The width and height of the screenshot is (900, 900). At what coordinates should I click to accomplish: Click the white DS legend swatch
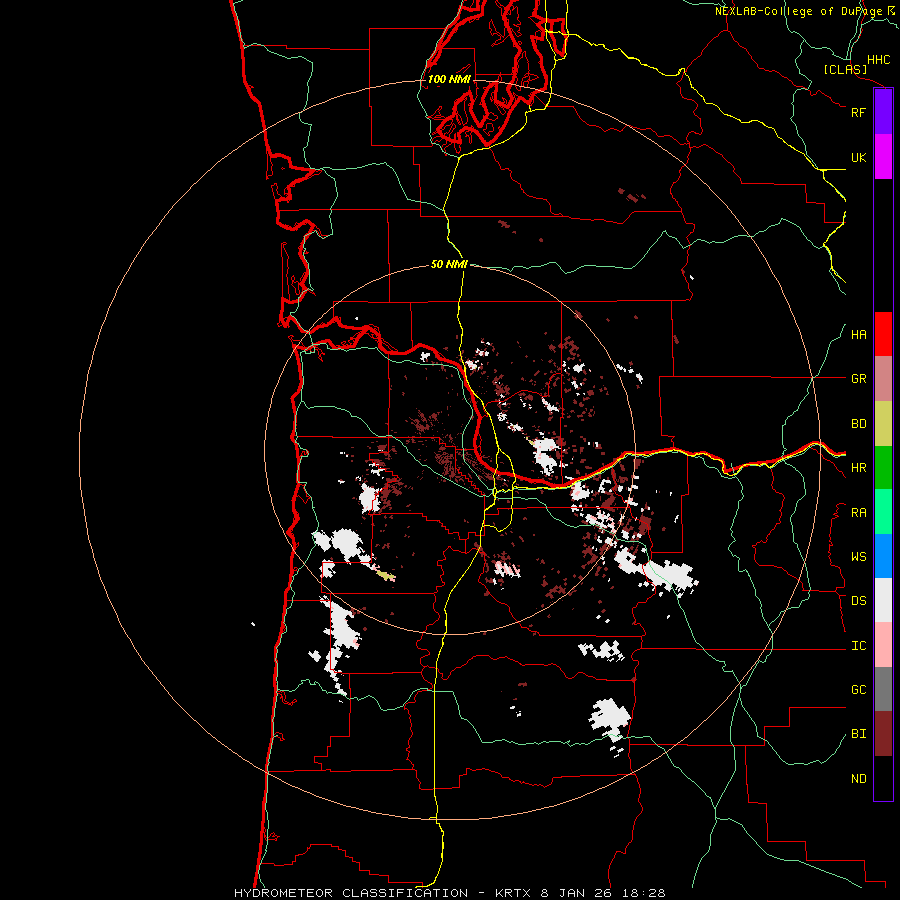click(883, 600)
